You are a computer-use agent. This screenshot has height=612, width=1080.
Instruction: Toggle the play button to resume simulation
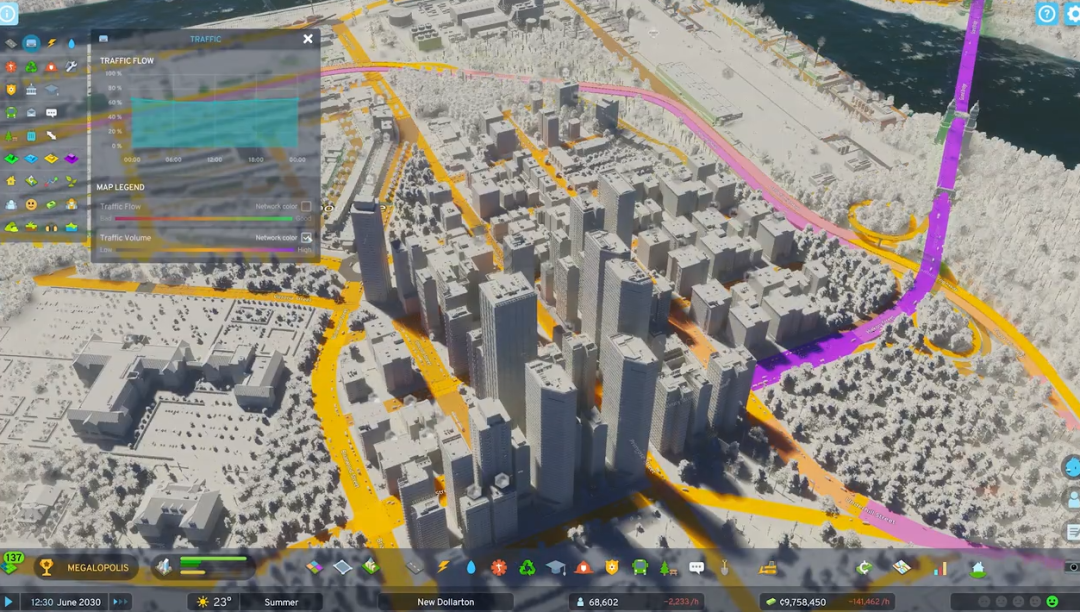[9, 602]
